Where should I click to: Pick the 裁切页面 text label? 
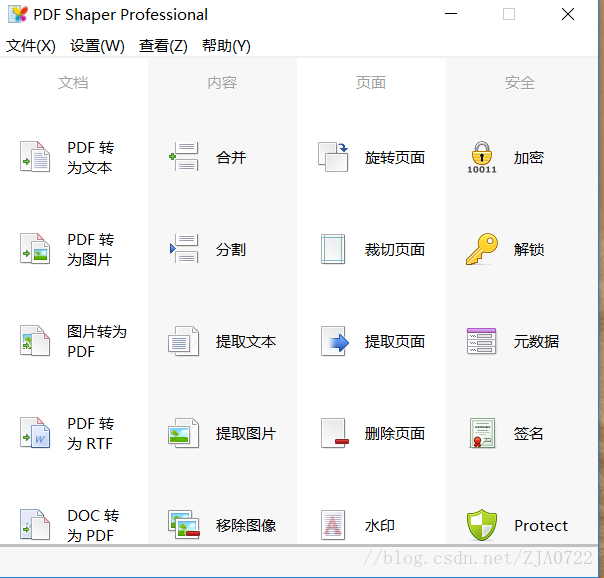(x=395, y=250)
